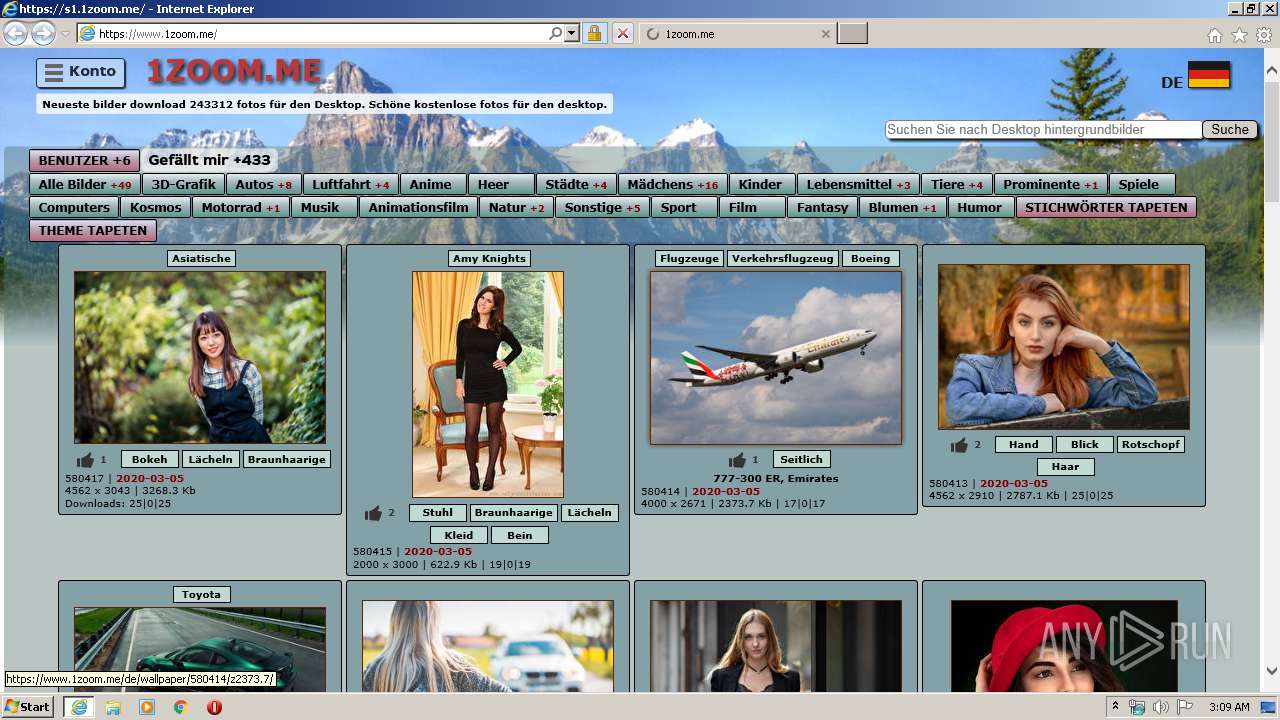The width and height of the screenshot is (1280, 720).
Task: Open the Windows Start button
Action: pyautogui.click(x=28, y=707)
